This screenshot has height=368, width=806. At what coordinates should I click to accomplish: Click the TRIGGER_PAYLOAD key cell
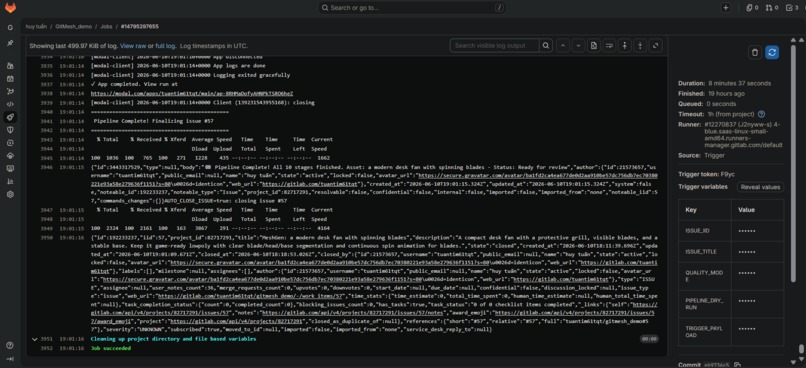click(704, 332)
